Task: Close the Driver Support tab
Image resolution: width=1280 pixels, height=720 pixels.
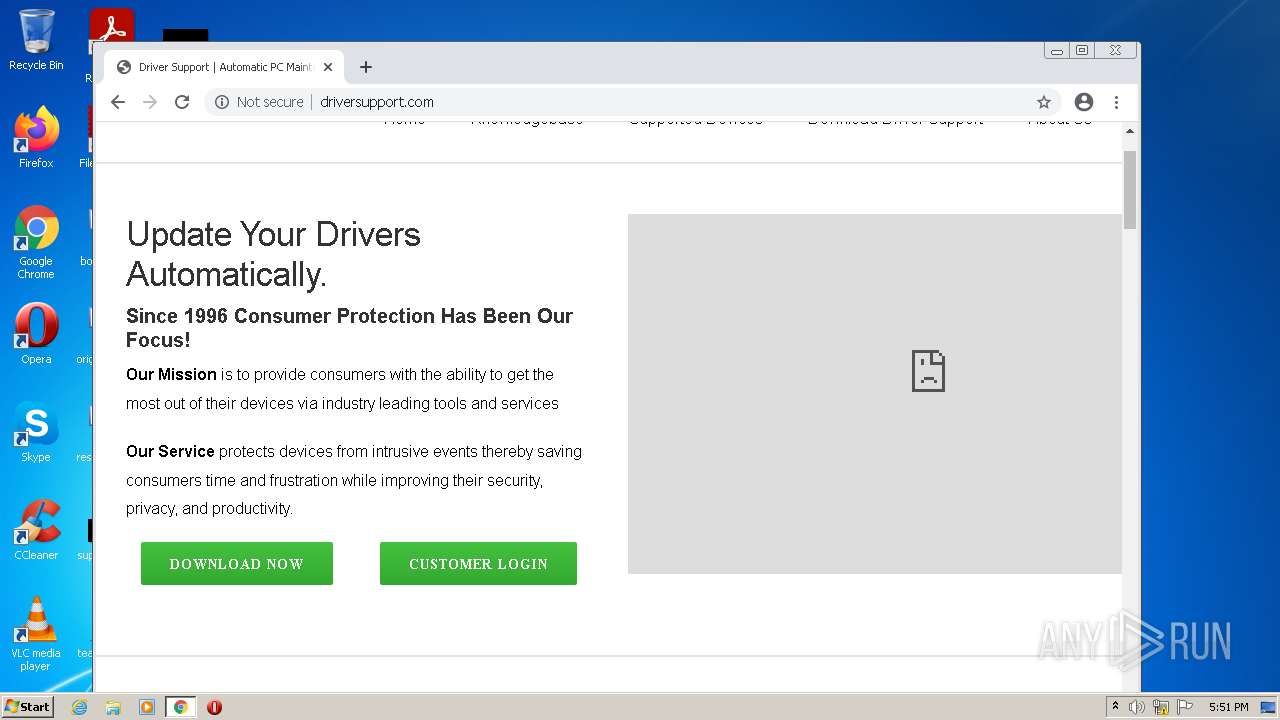Action: pos(328,67)
